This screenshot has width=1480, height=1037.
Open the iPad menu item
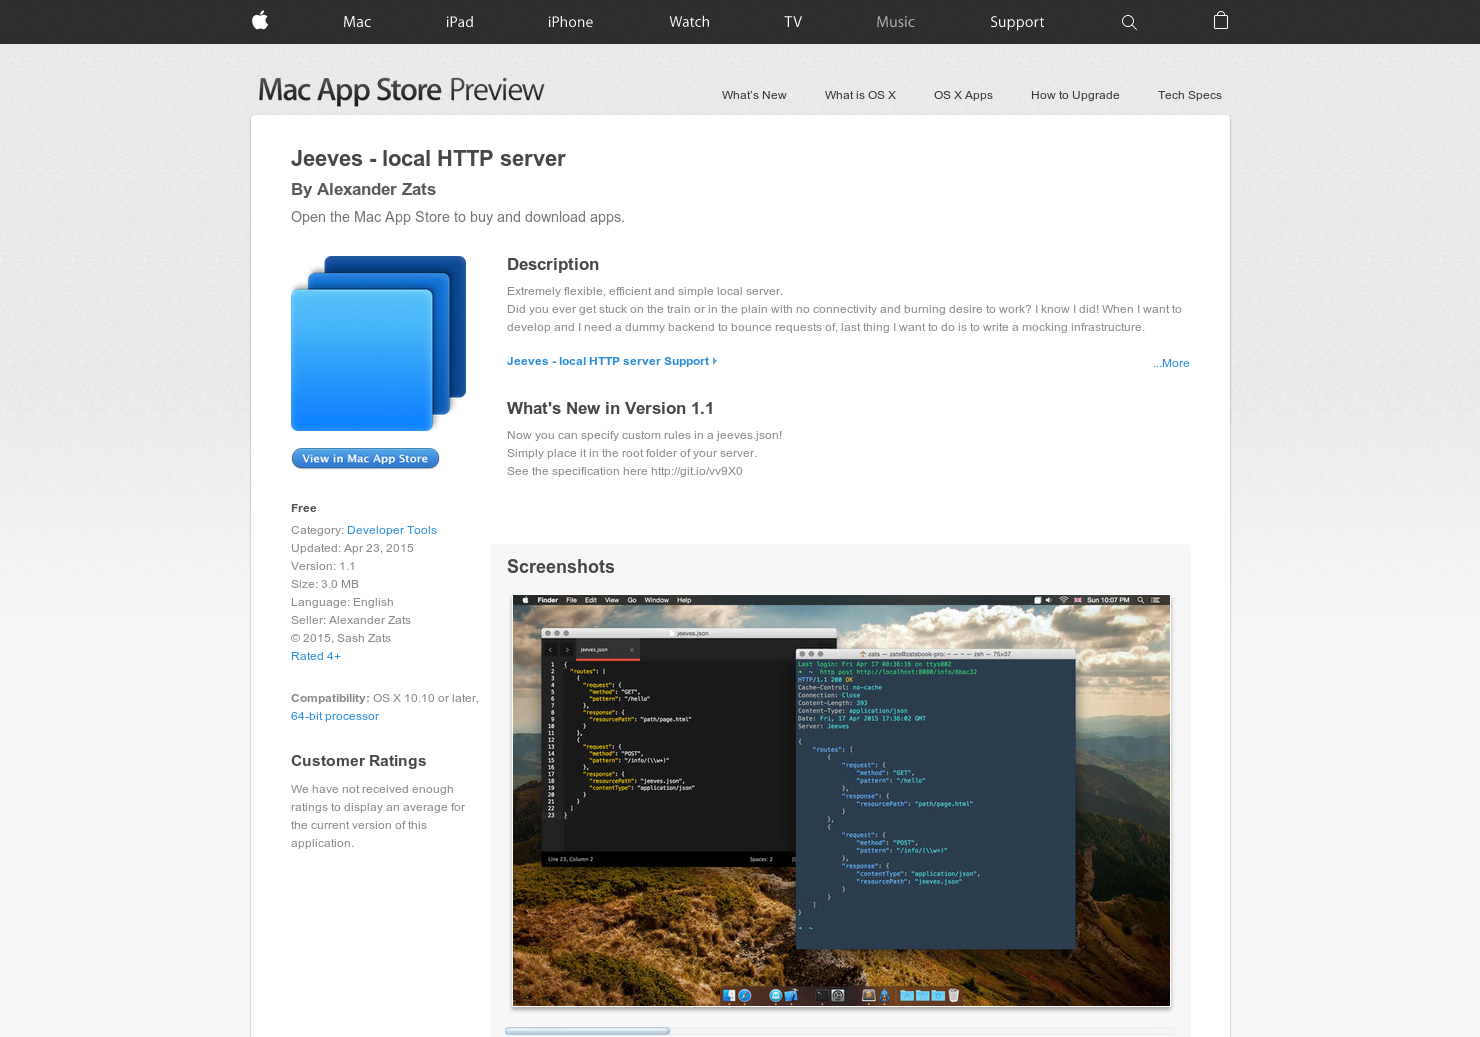coord(460,22)
